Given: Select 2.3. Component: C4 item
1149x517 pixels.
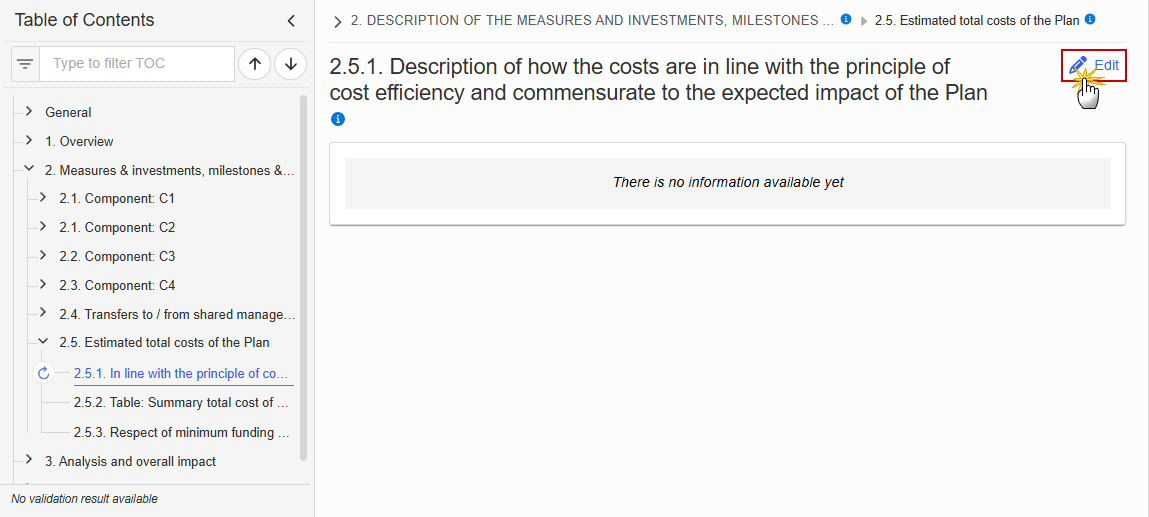Looking at the screenshot, I should pos(117,285).
